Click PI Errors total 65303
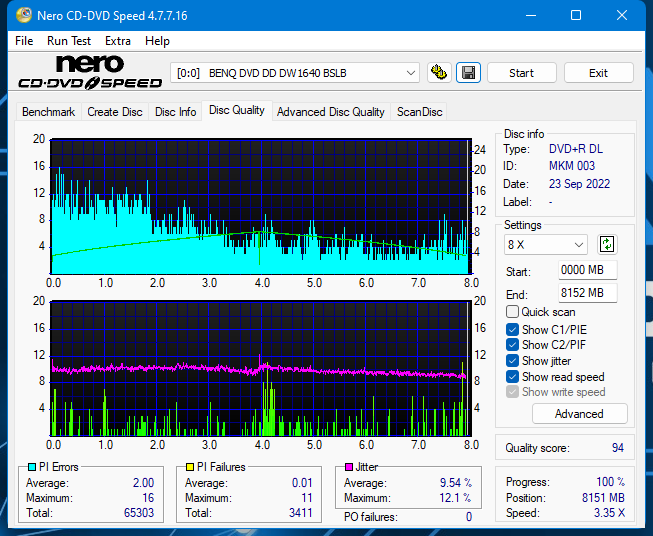 139,513
